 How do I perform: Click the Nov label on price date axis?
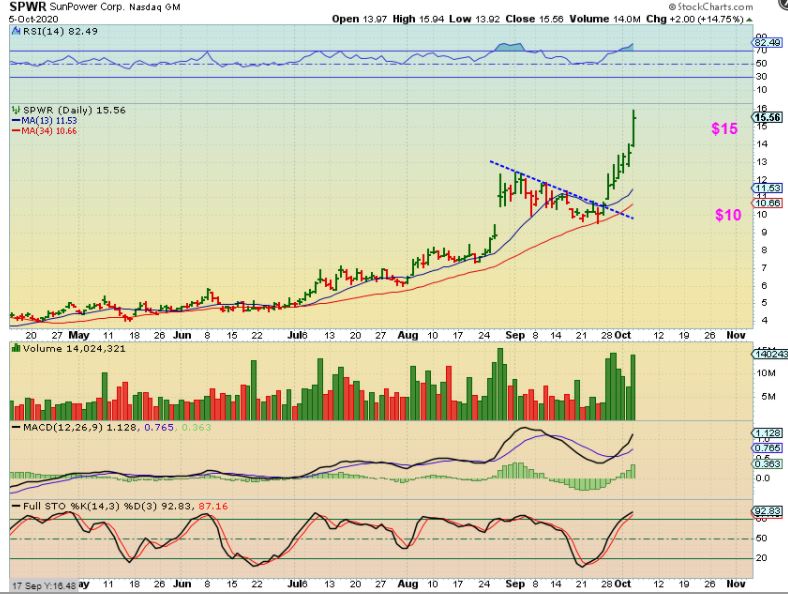[x=736, y=335]
